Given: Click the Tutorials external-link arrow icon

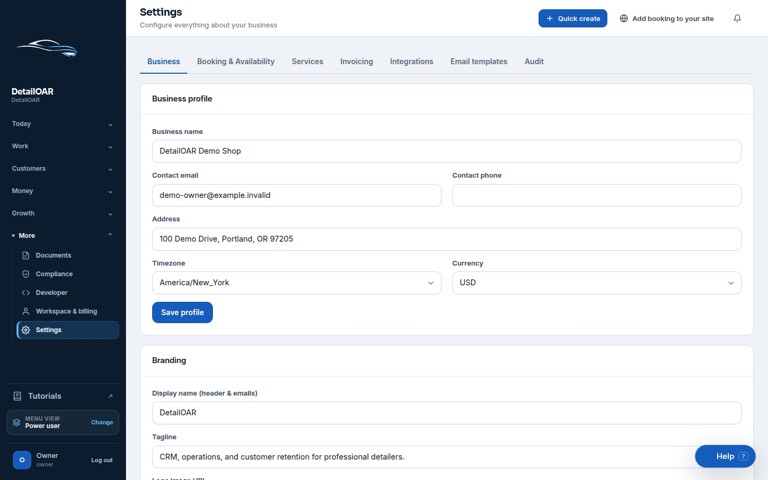Looking at the screenshot, I should 110,396.
